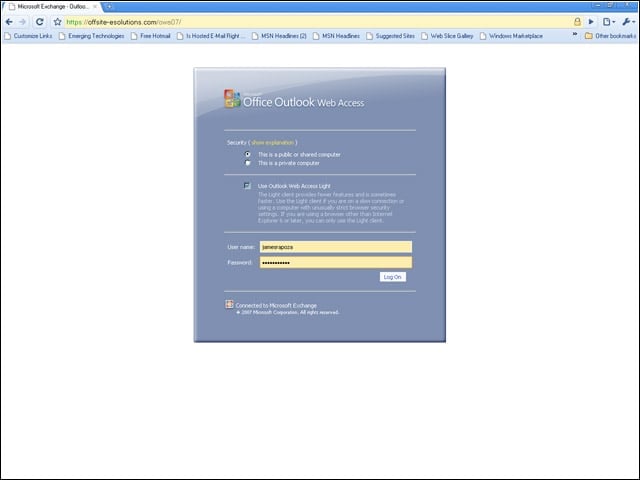Go back with the browser back arrow
640x480 pixels.
[9, 22]
